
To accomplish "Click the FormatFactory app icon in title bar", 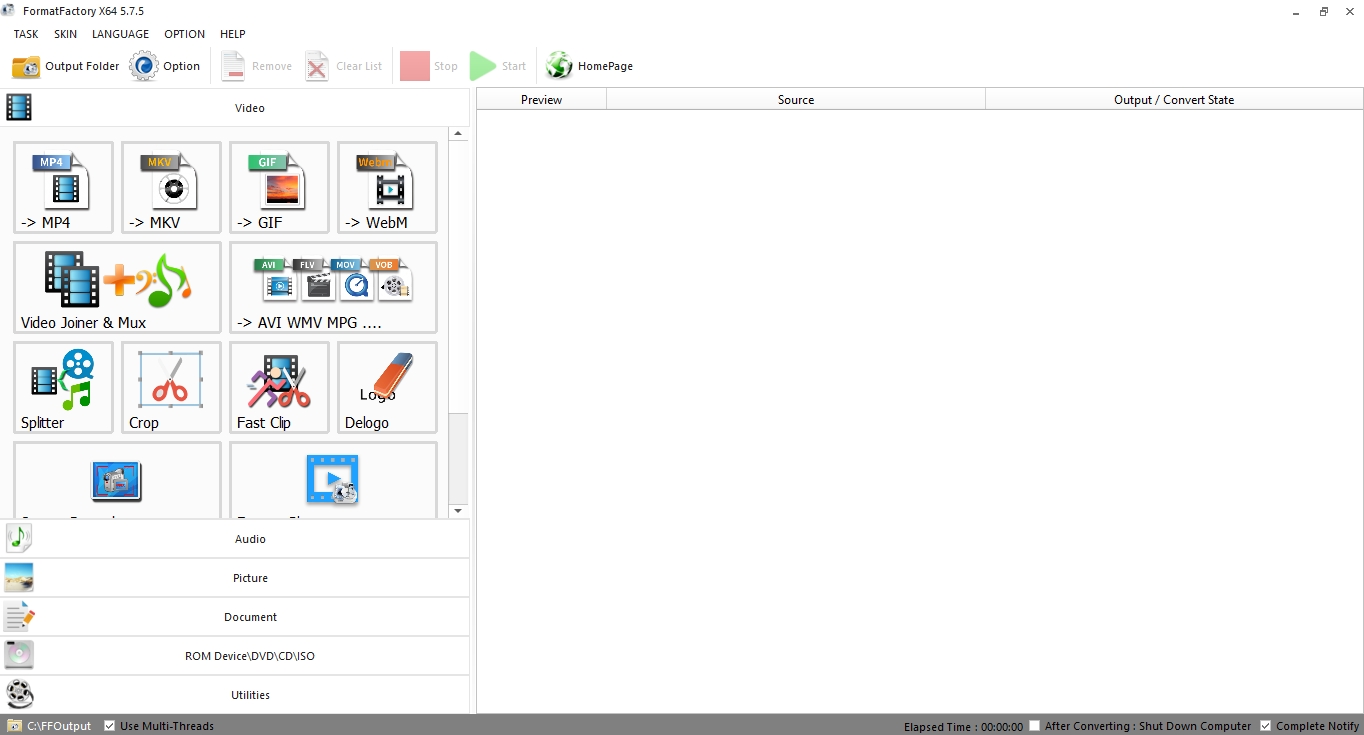I will coord(9,11).
